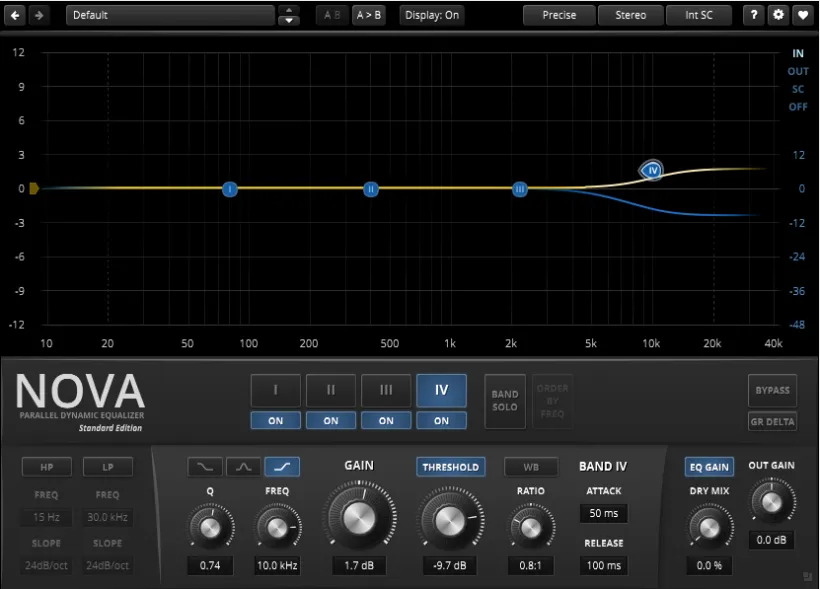This screenshot has height=589, width=820.
Task: Click the undo back arrow icon
Action: click(15, 15)
